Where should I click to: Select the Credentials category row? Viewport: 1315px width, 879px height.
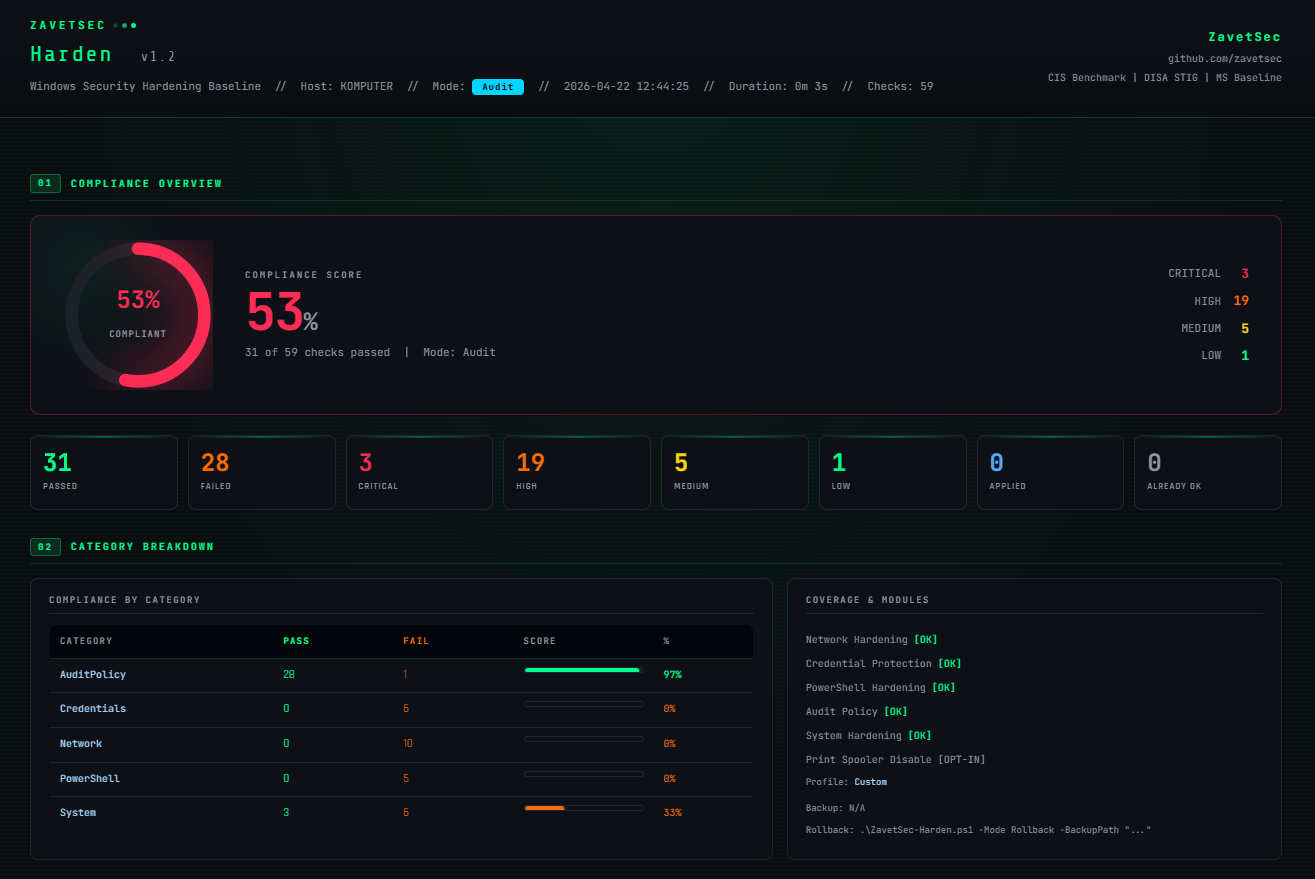(401, 709)
